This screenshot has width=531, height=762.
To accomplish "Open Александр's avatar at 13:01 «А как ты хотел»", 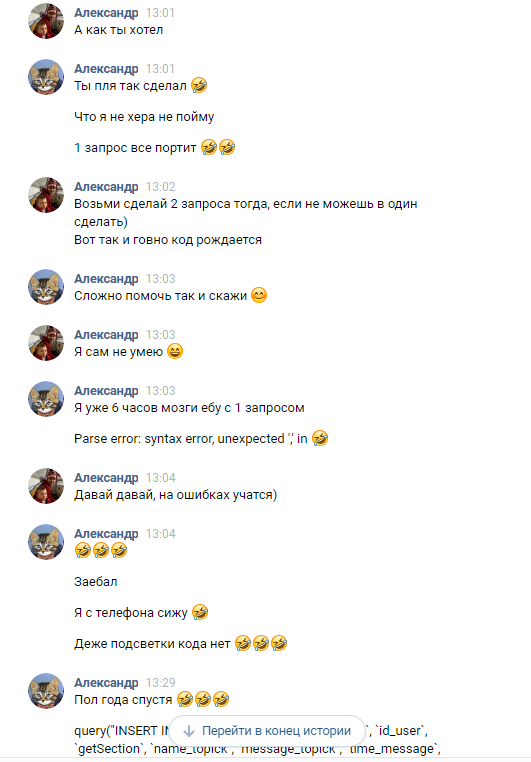I will point(46,21).
